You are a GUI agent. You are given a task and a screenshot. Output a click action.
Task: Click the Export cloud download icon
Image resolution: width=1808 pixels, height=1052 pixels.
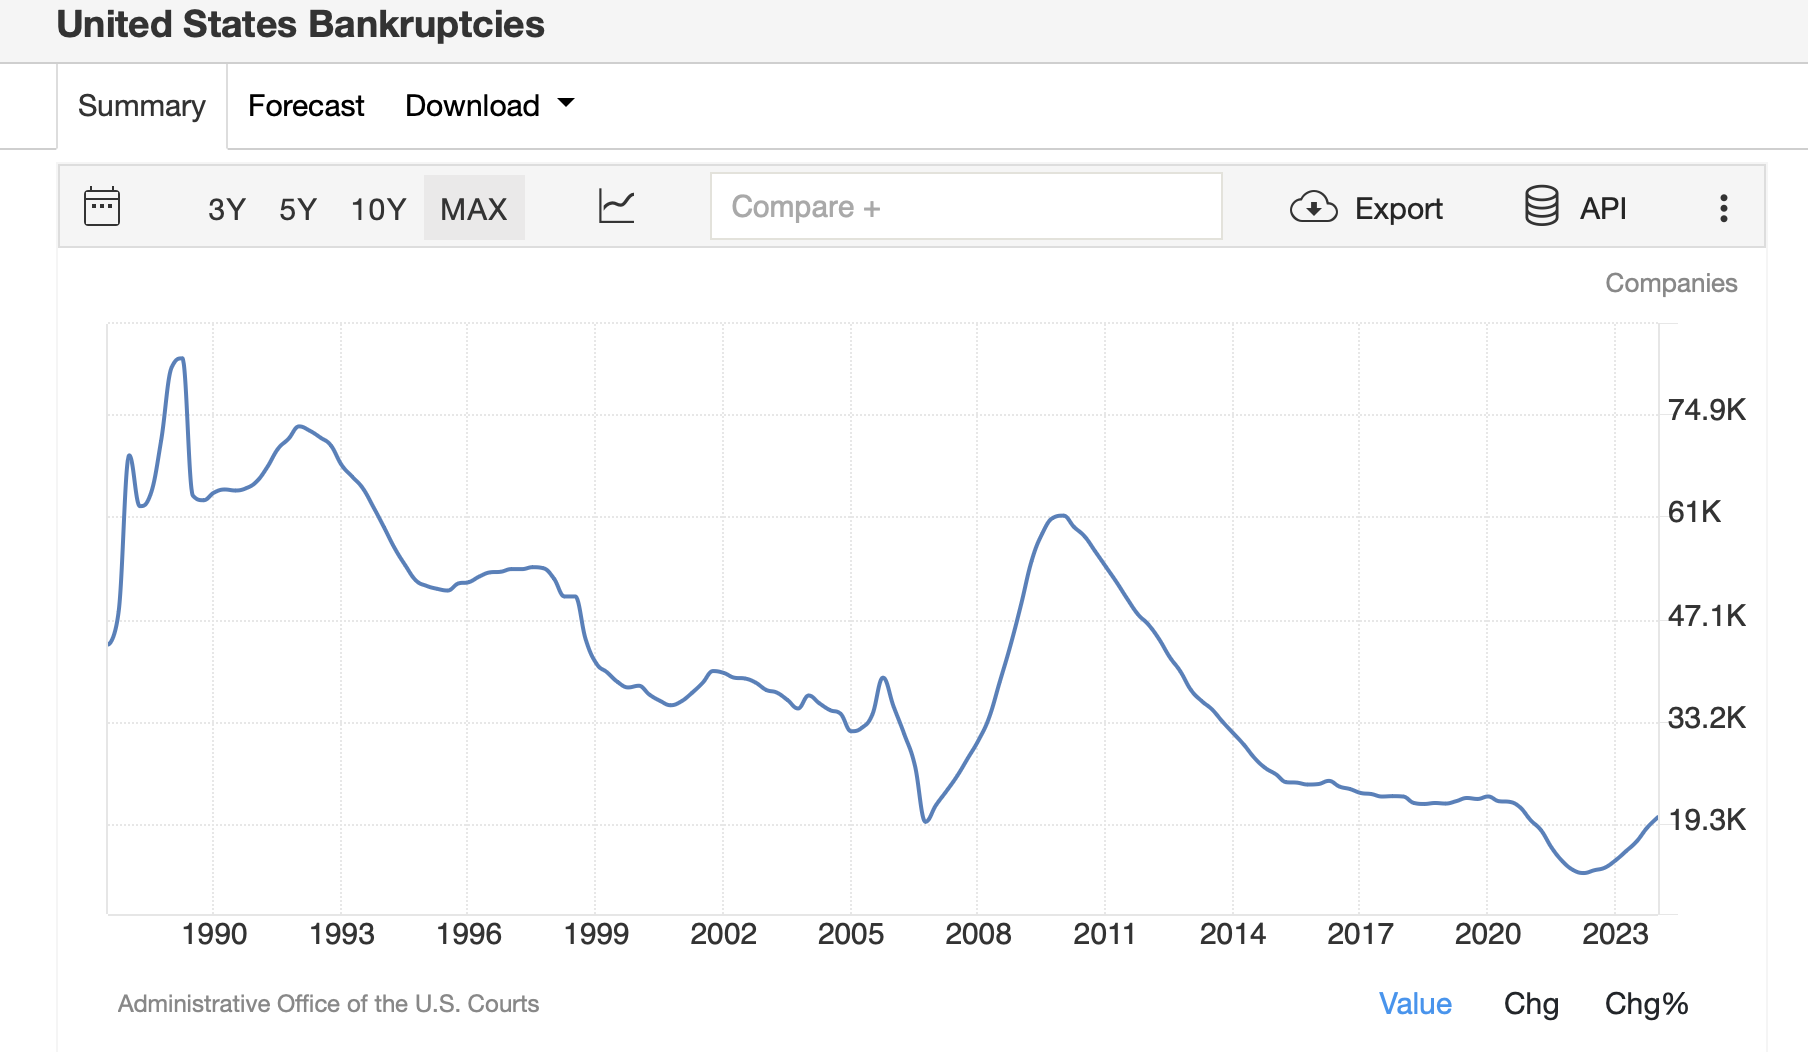[x=1313, y=207]
